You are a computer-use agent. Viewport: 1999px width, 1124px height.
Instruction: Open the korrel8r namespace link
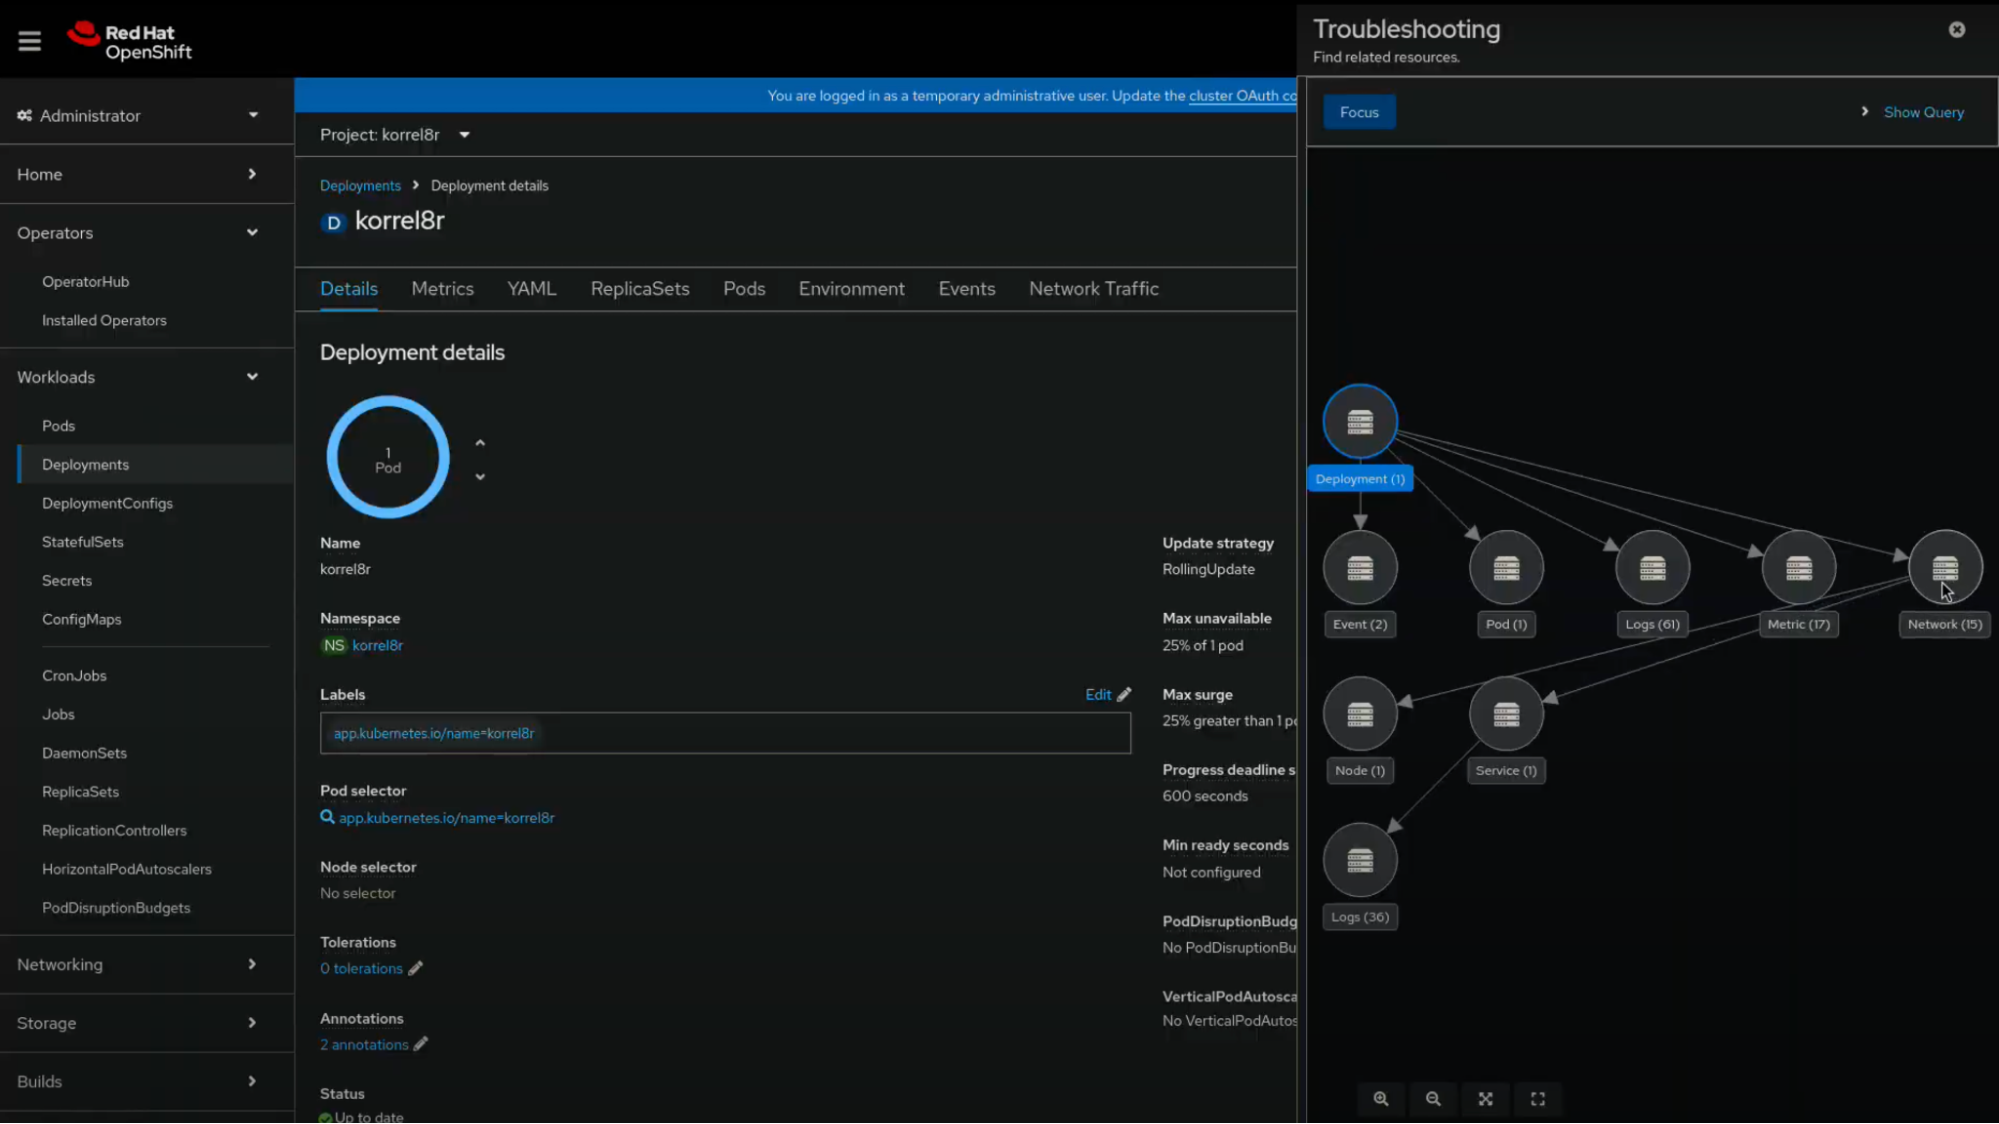point(377,646)
